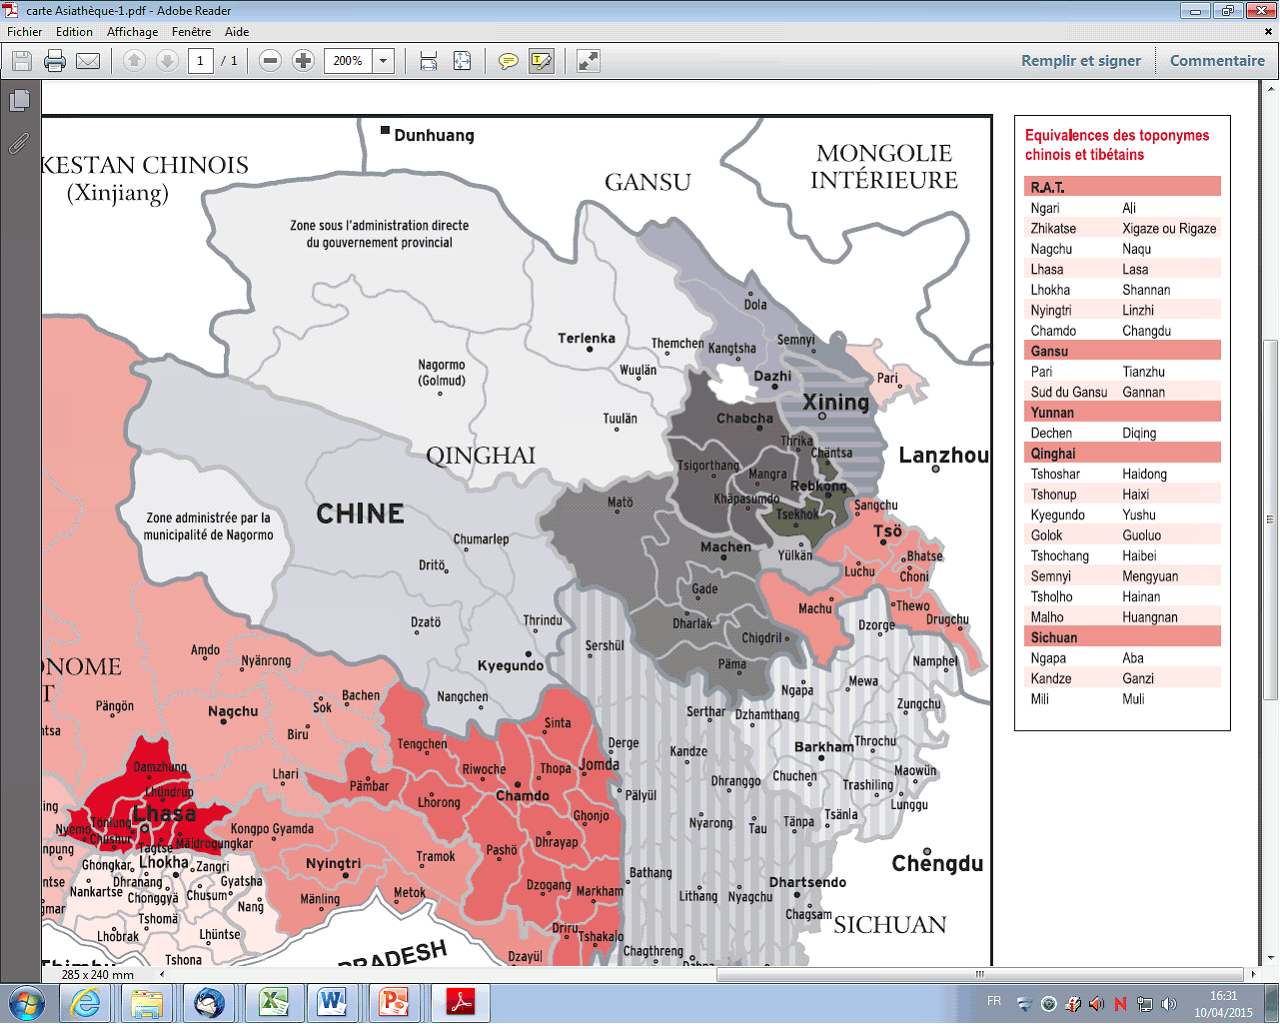Screen dimensions: 1280x1024
Task: Zoom in with the plus button
Action: 303,61
